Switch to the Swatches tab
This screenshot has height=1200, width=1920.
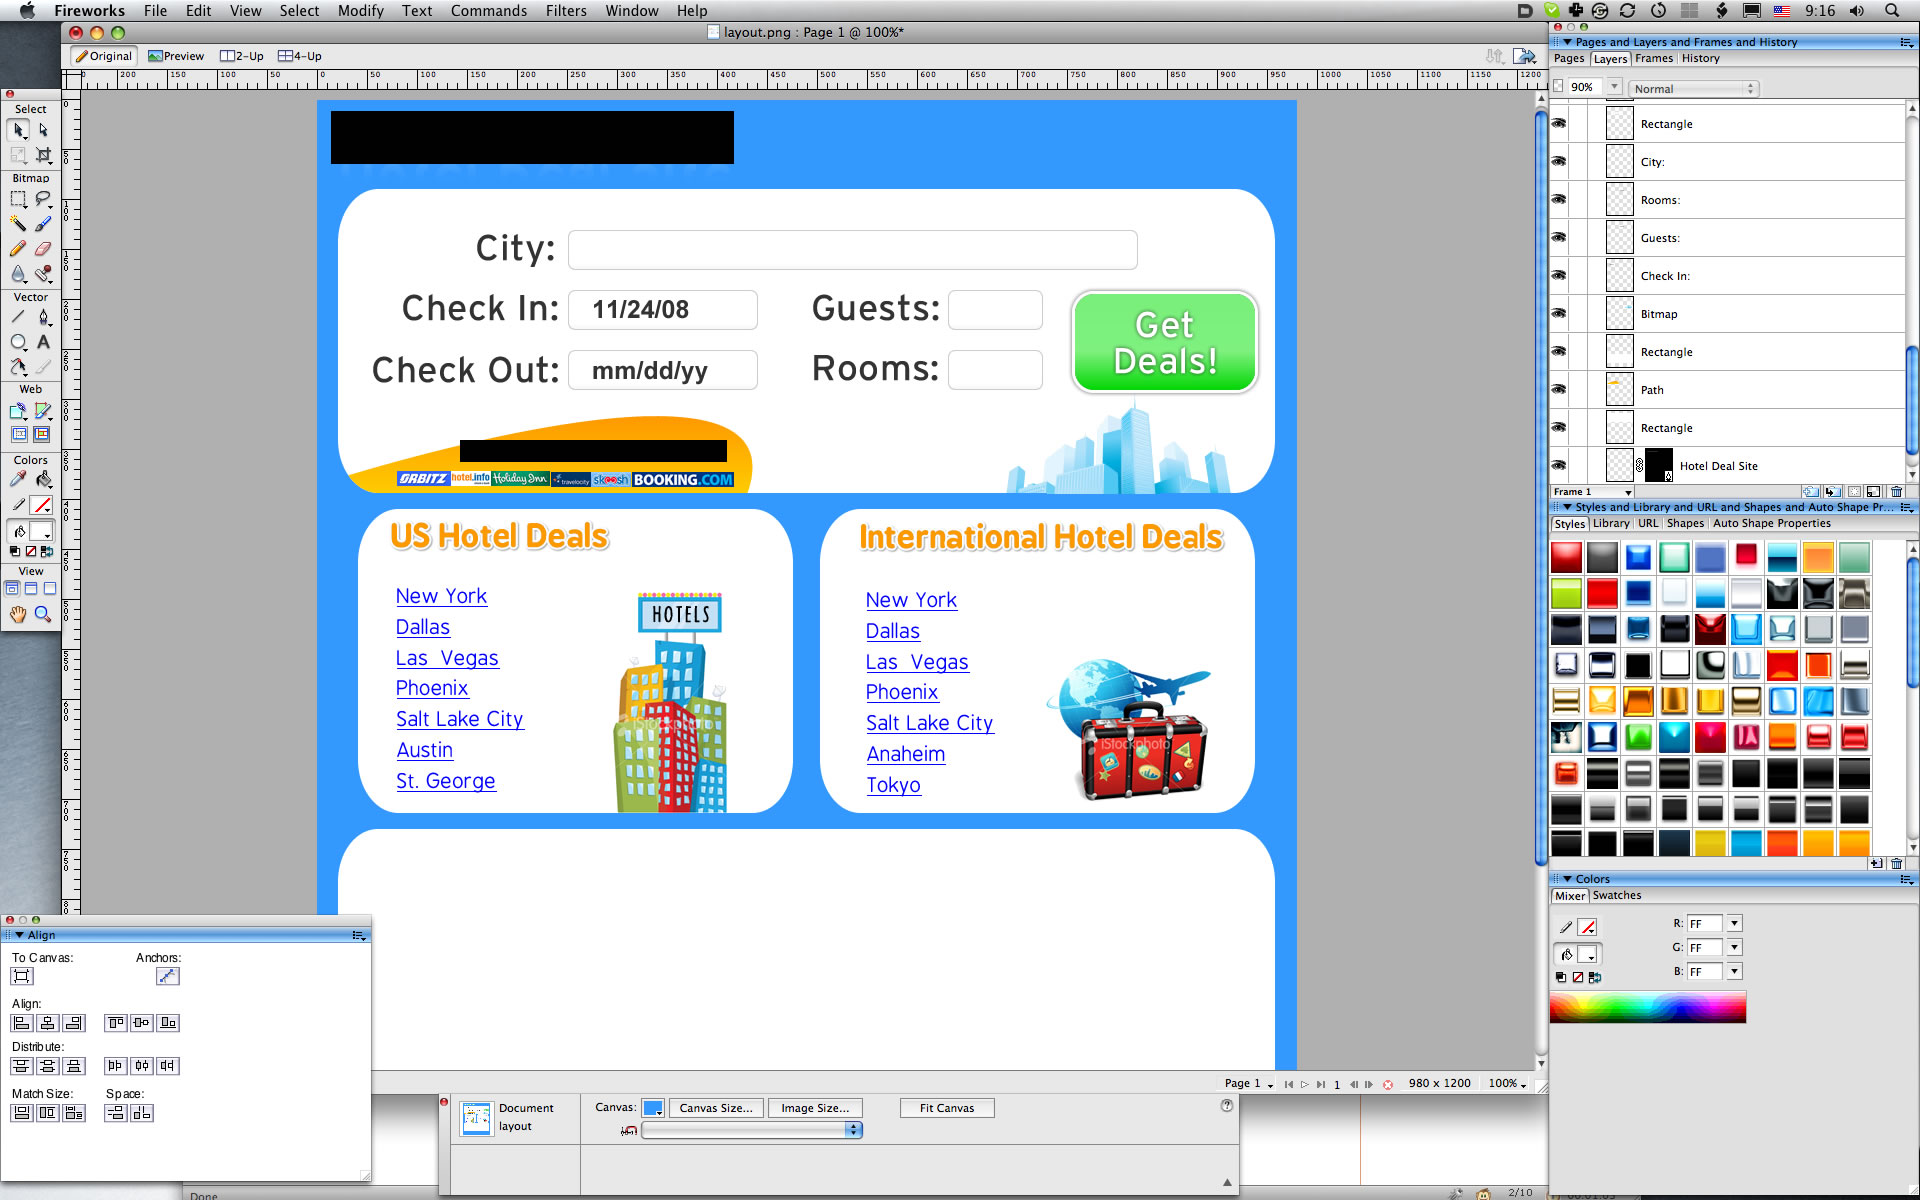tap(1616, 896)
